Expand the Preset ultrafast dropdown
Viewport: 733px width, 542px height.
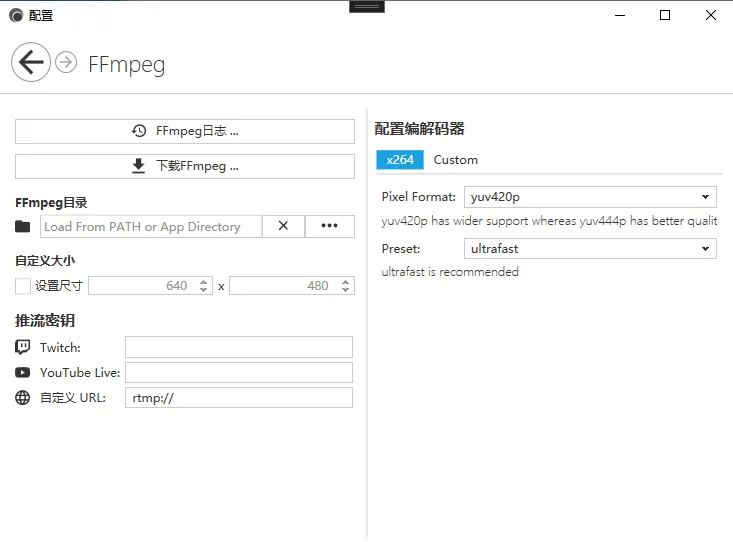pos(590,249)
